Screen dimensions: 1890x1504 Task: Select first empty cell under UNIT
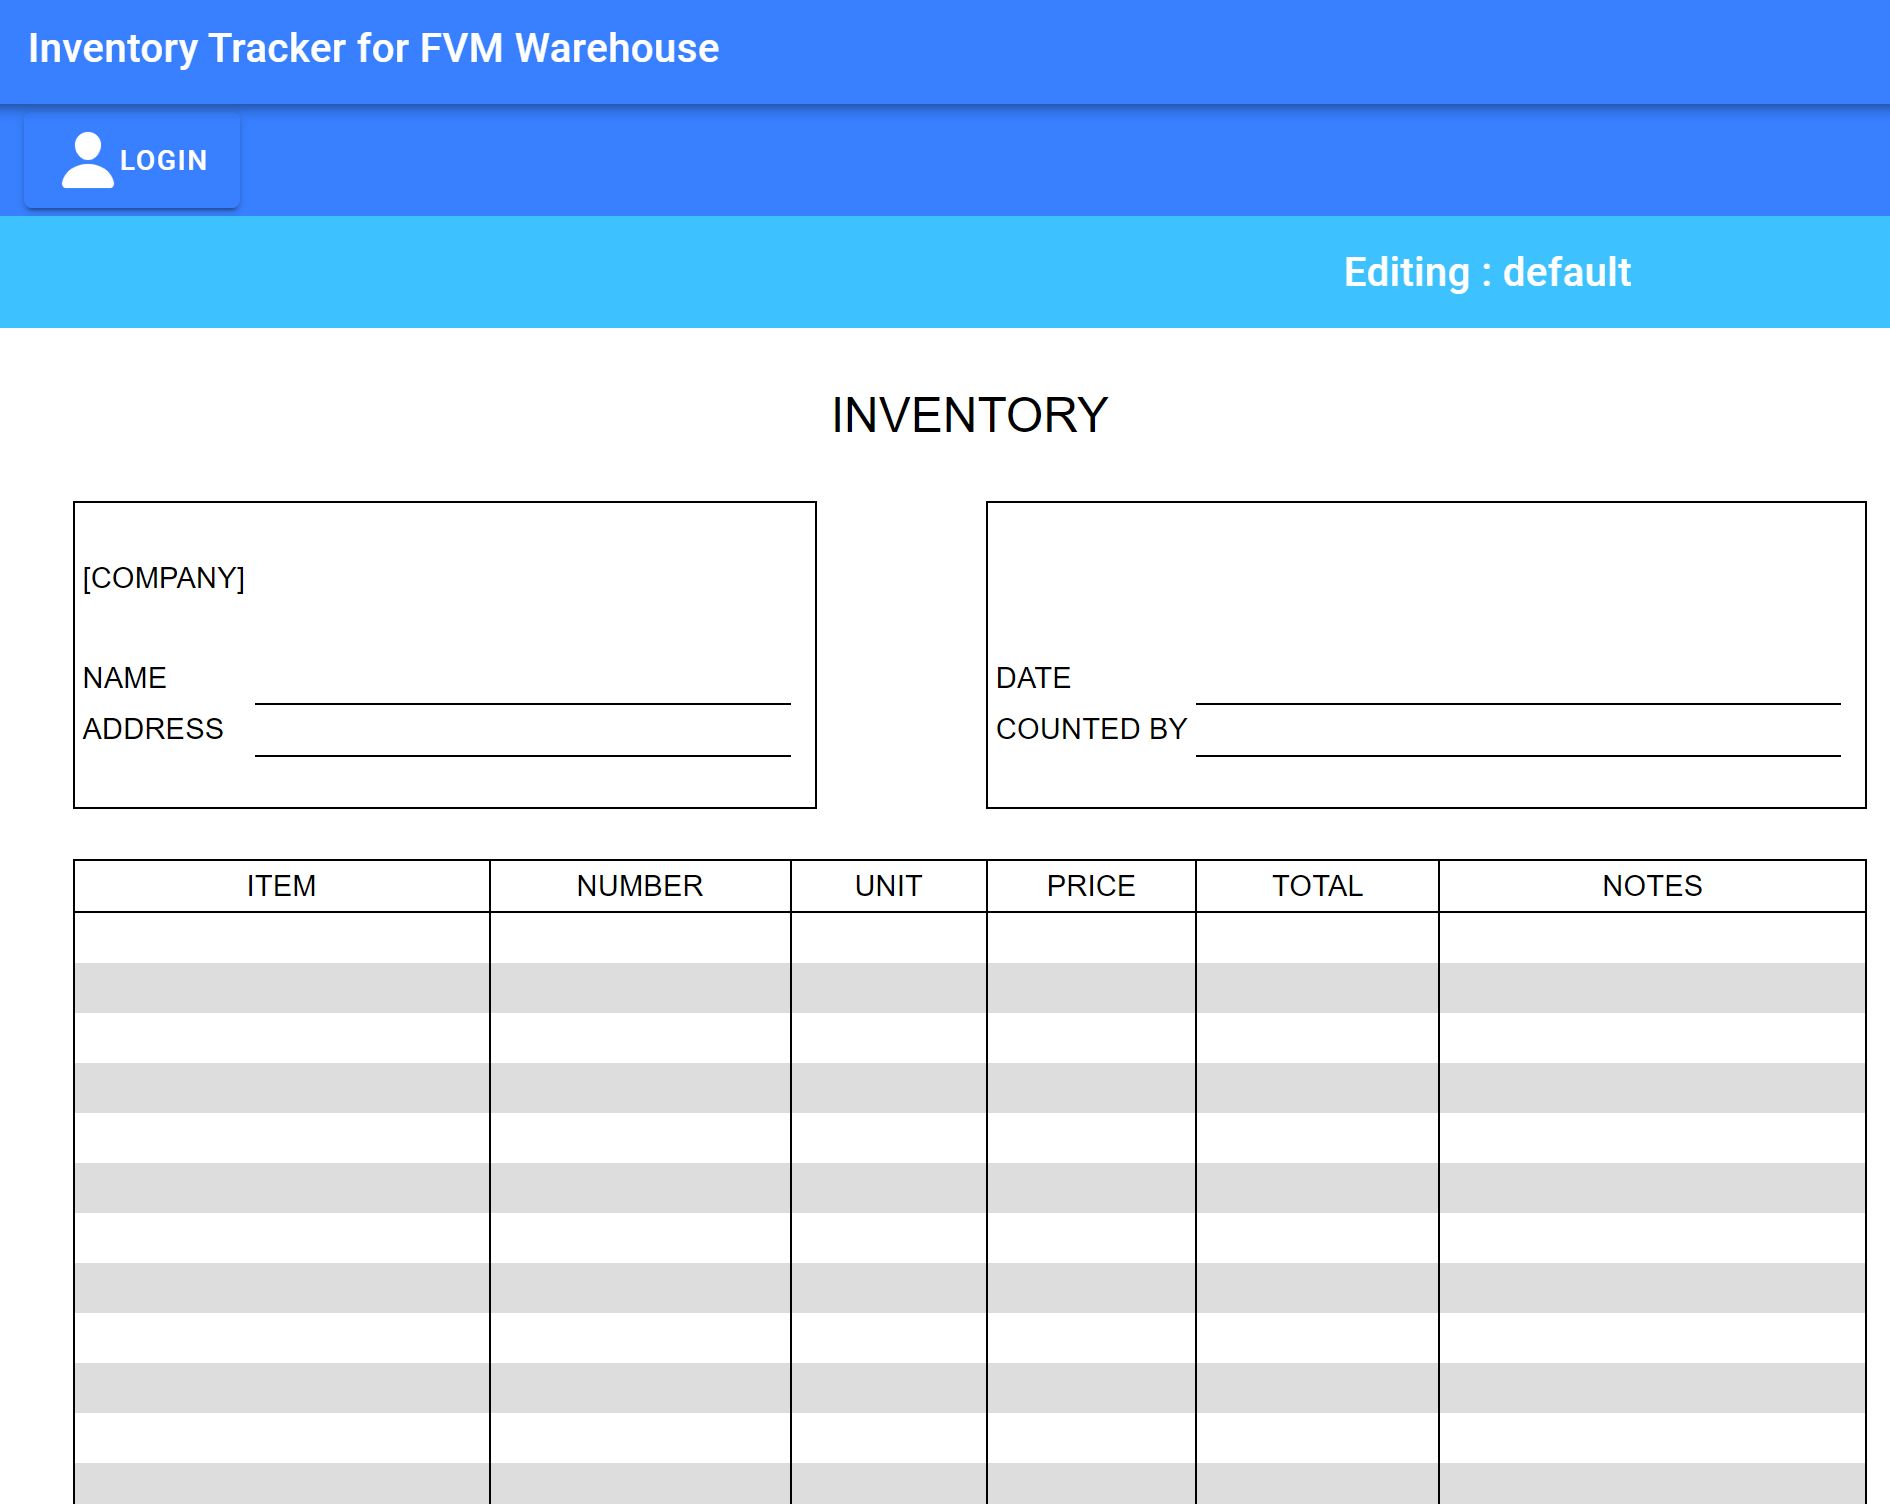[889, 938]
